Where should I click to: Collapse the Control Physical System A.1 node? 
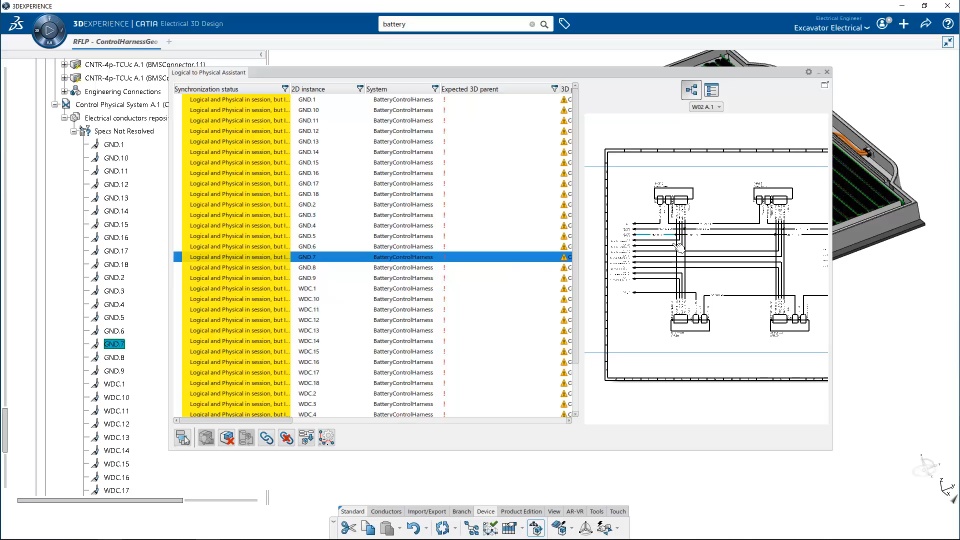pyautogui.click(x=54, y=105)
